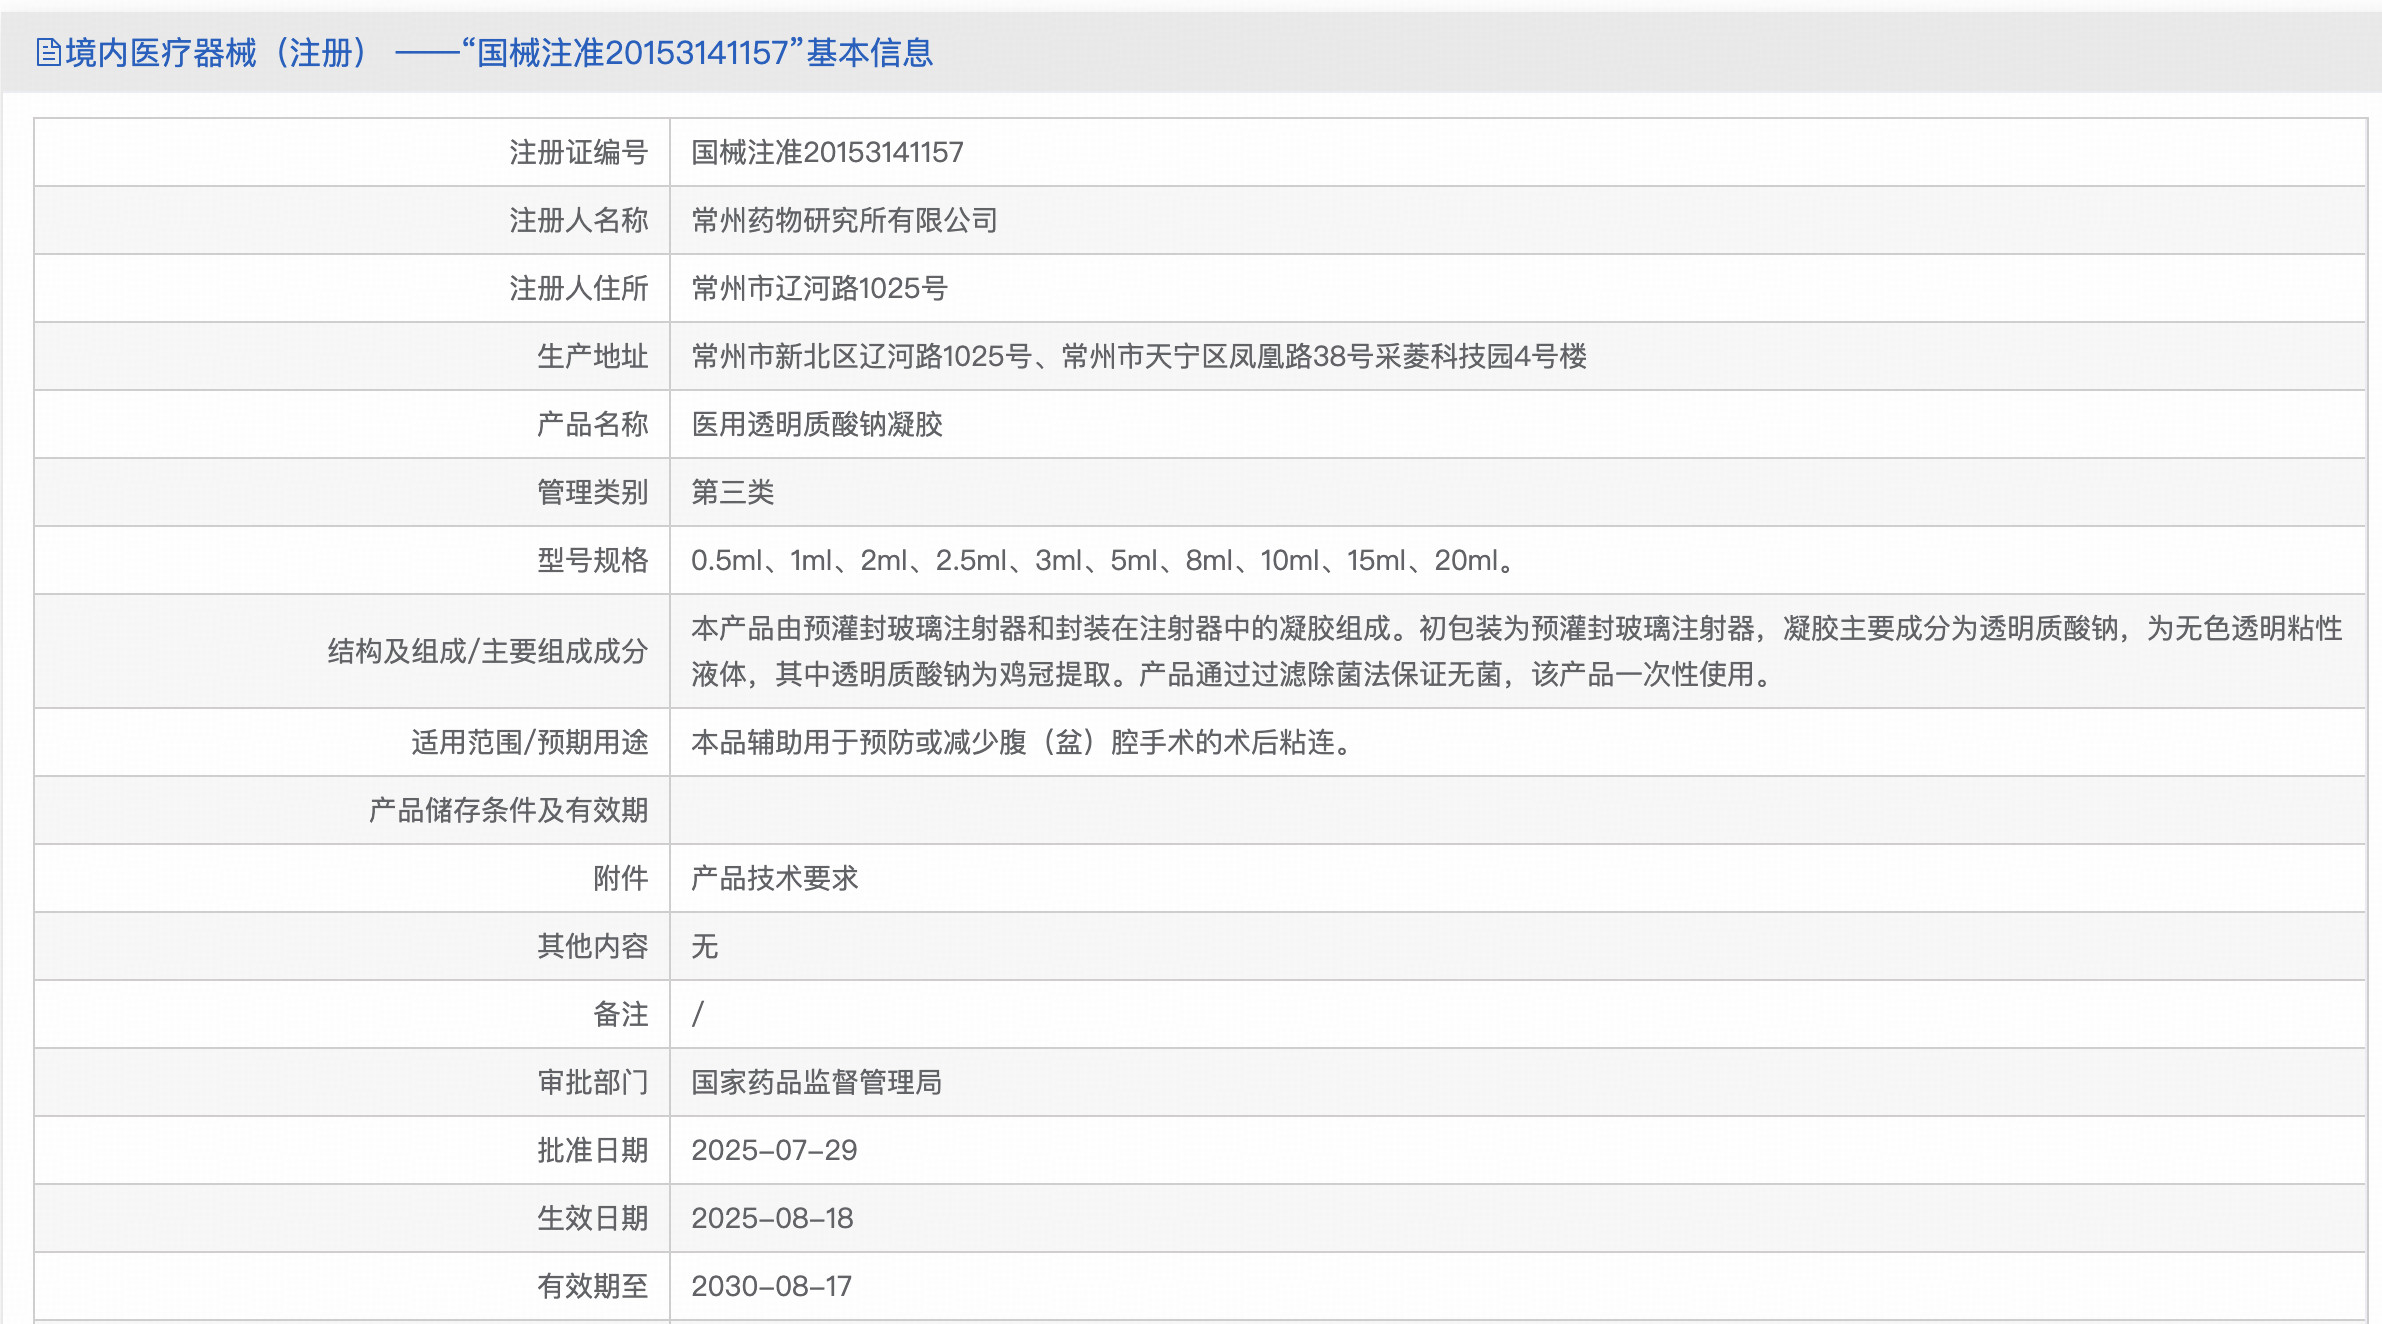Click management category value 第三类
Image resolution: width=2382 pixels, height=1324 pixels.
pos(732,492)
